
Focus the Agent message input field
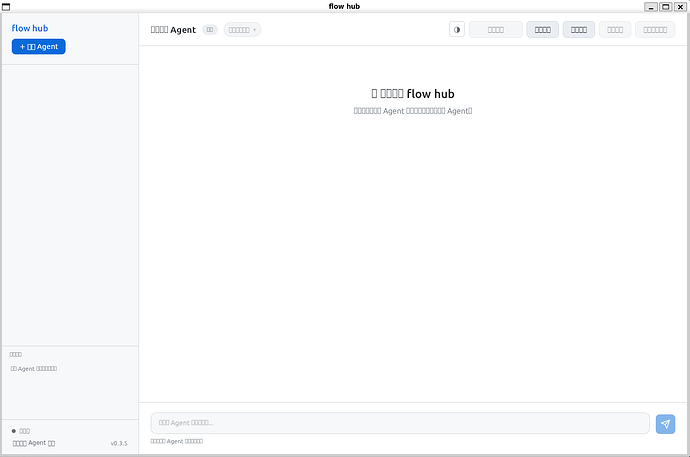click(x=400, y=423)
